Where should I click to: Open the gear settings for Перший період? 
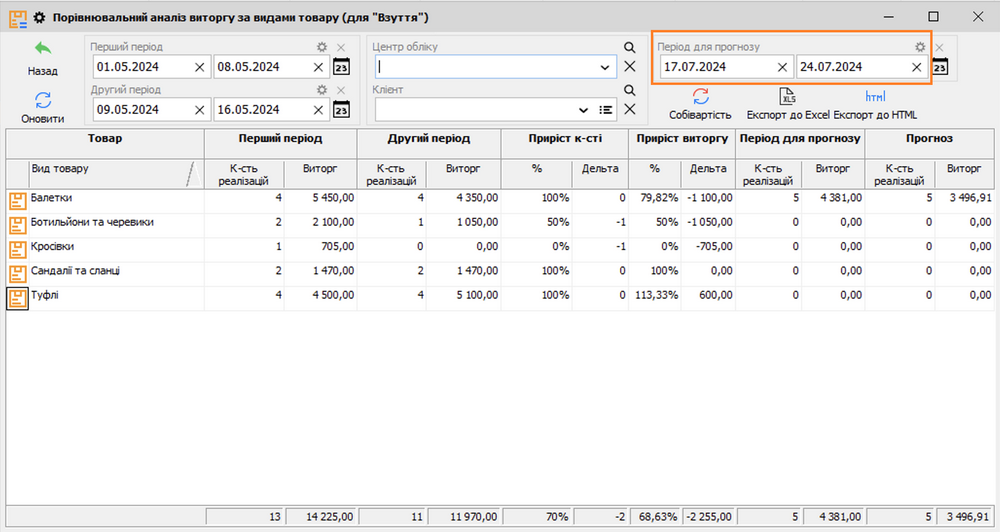coord(322,47)
